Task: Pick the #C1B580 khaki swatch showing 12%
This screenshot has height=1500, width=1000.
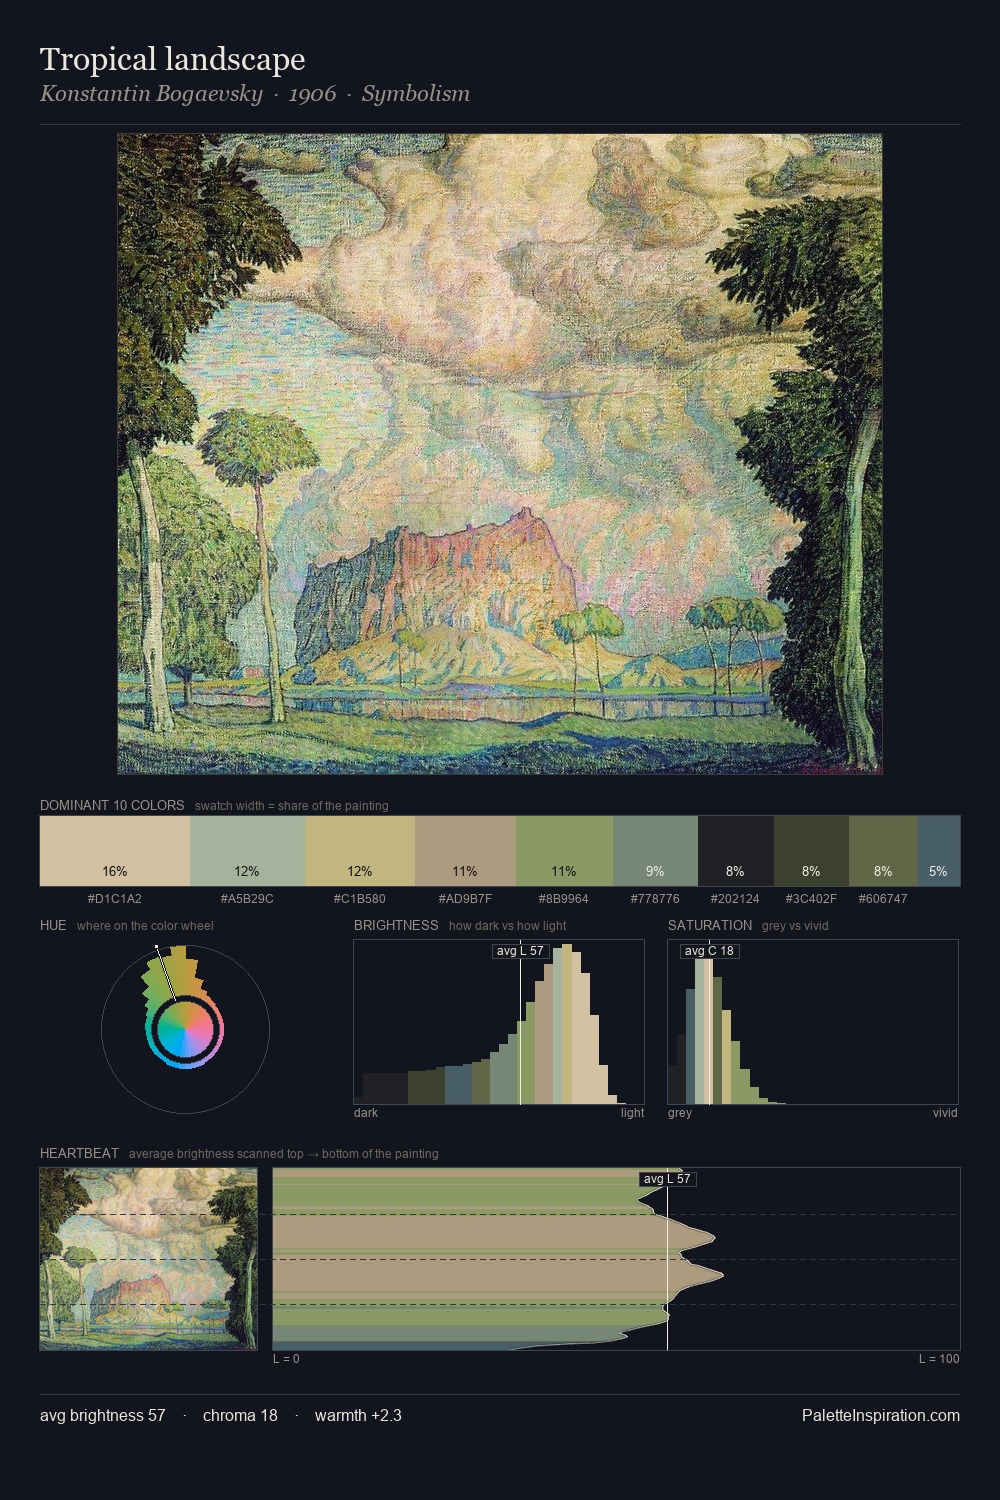Action: point(360,851)
